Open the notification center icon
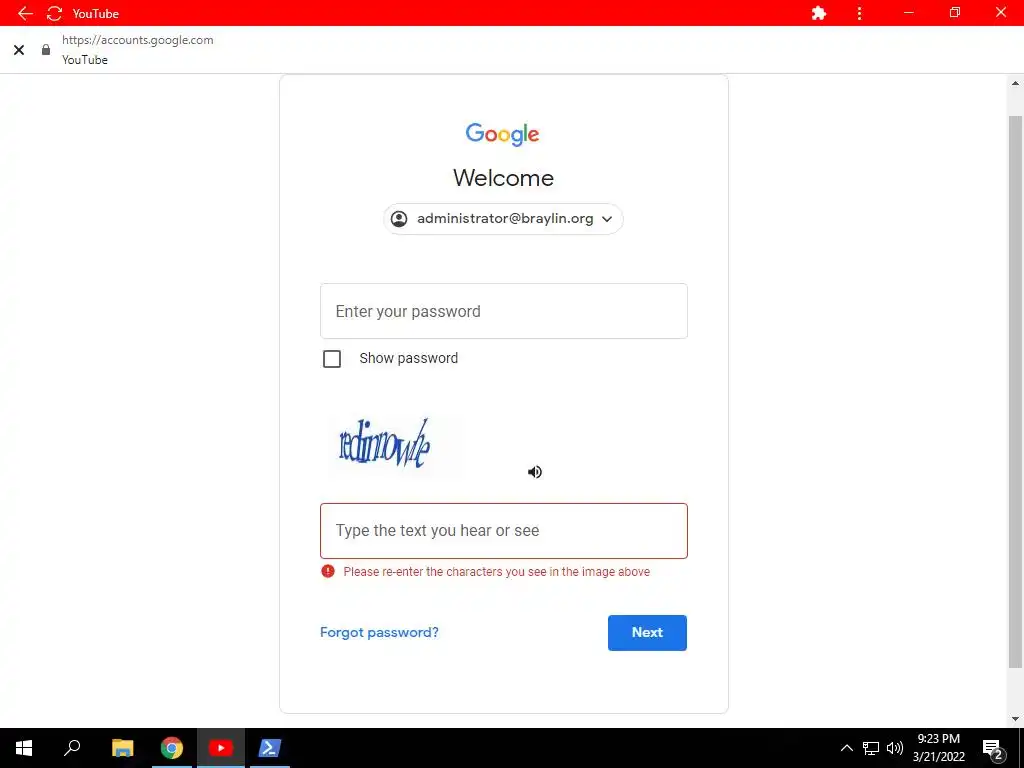 point(993,748)
